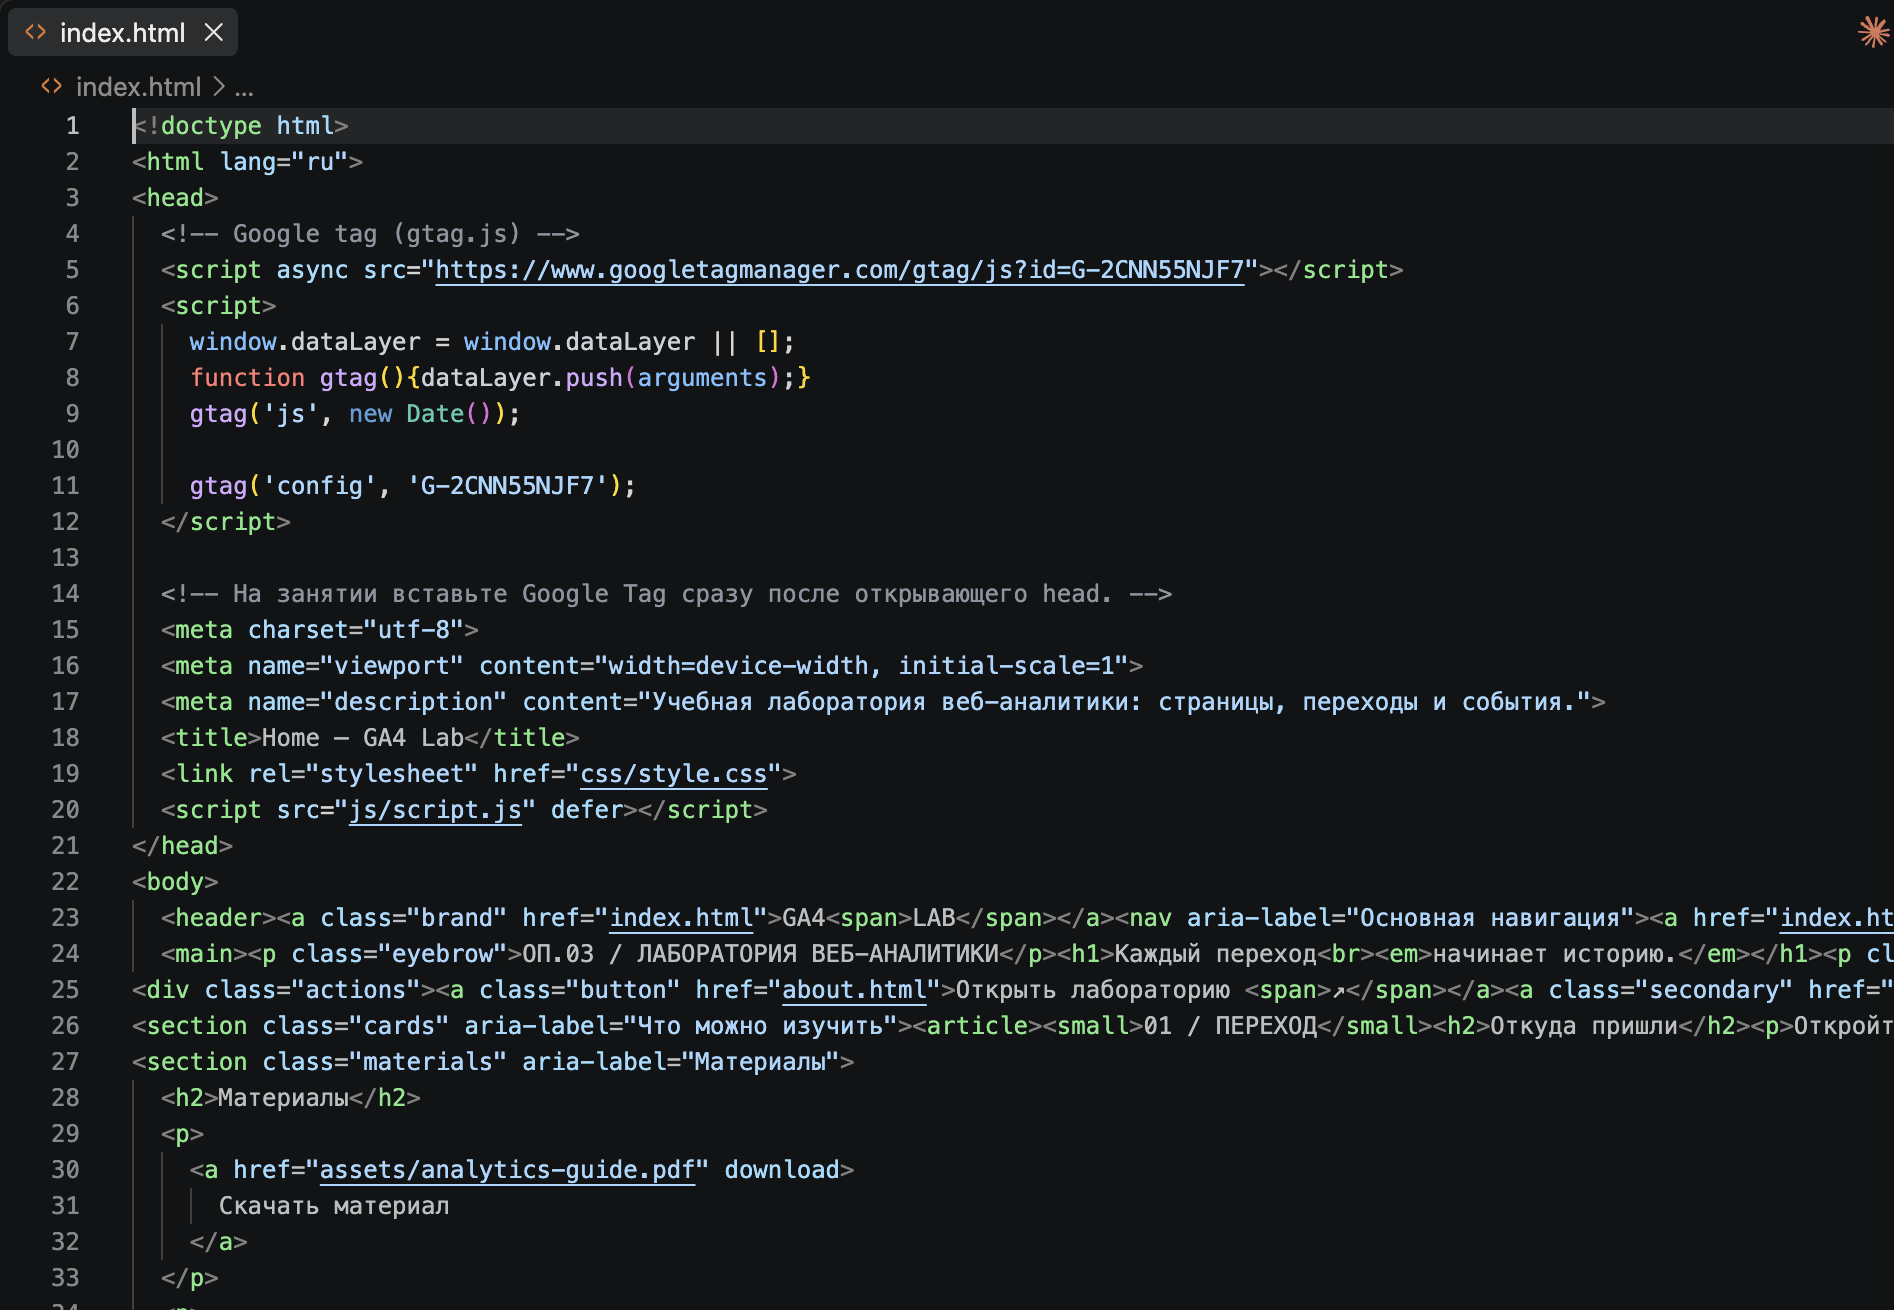Click the 'section class="materials"' line
The width and height of the screenshot is (1894, 1310).
[493, 1062]
